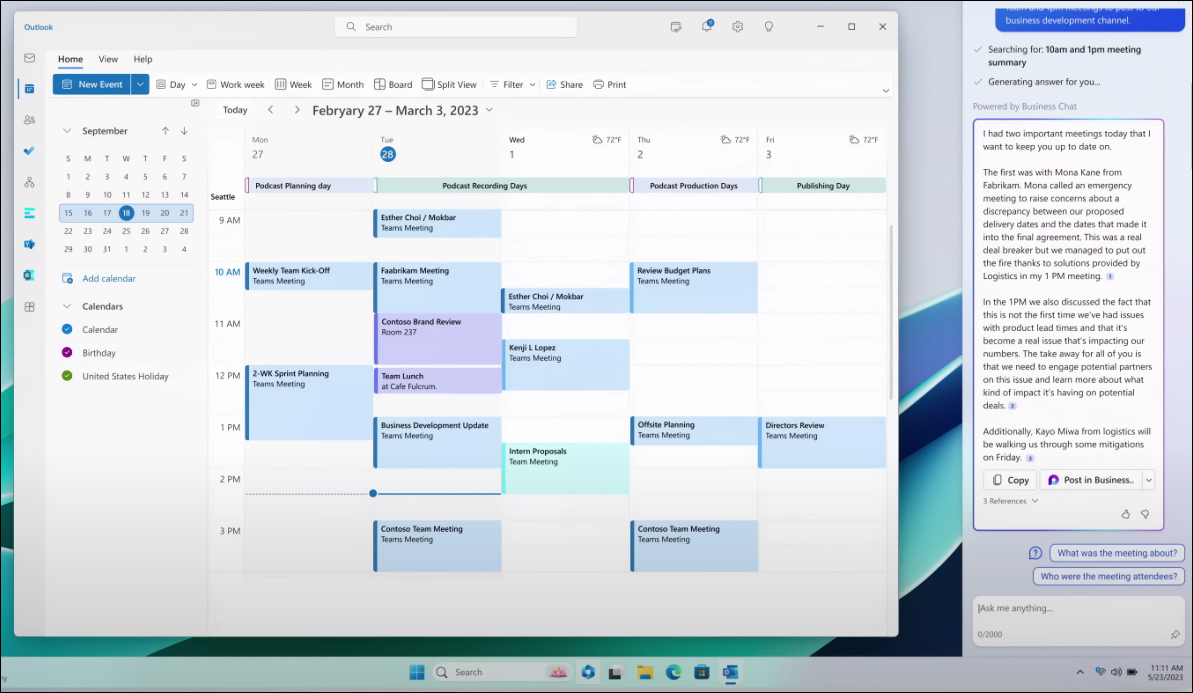This screenshot has height=693, width=1193.
Task: Open File Explorer from taskbar
Action: 645,672
